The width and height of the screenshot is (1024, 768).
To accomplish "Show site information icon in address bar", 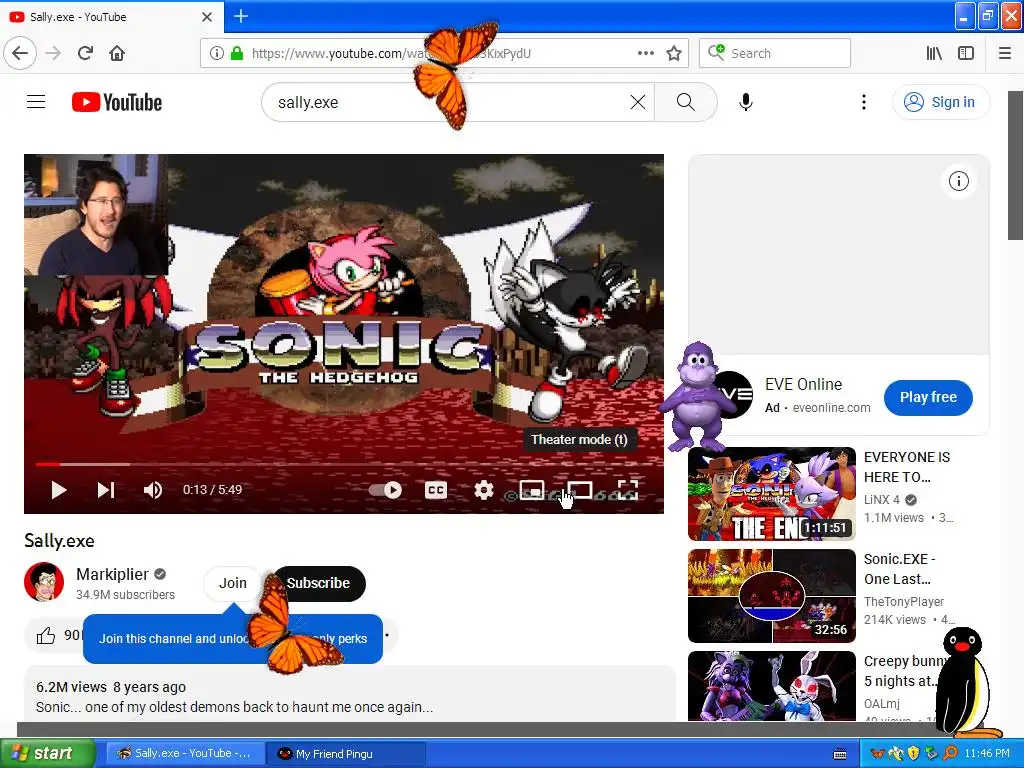I will (x=217, y=53).
